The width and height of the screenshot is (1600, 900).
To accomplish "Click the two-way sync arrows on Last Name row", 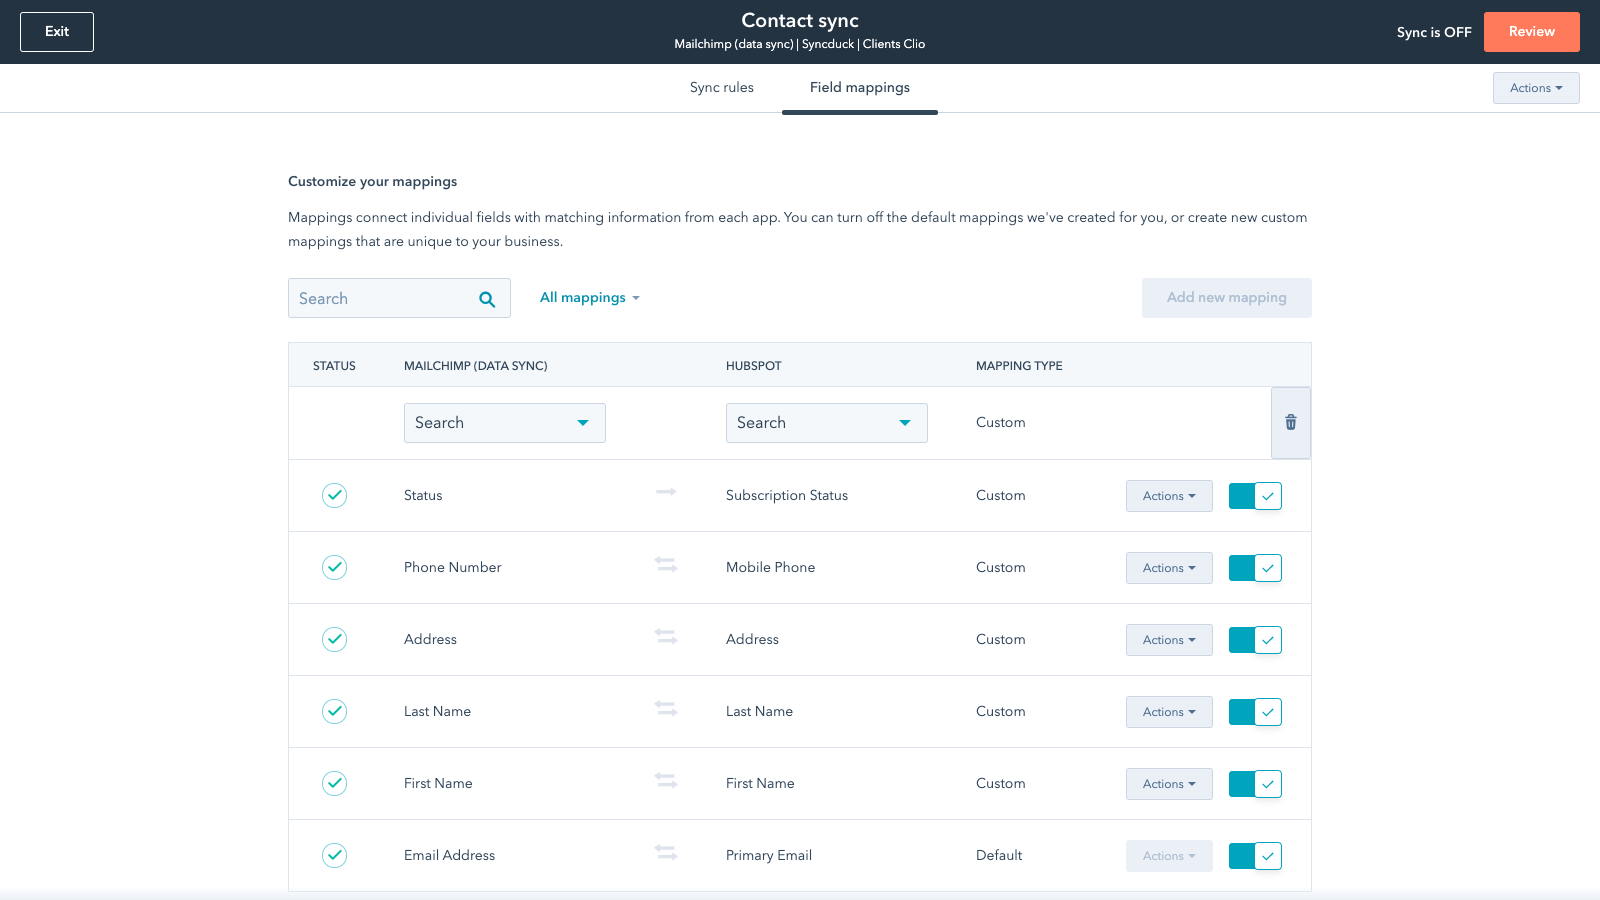I will (x=665, y=709).
